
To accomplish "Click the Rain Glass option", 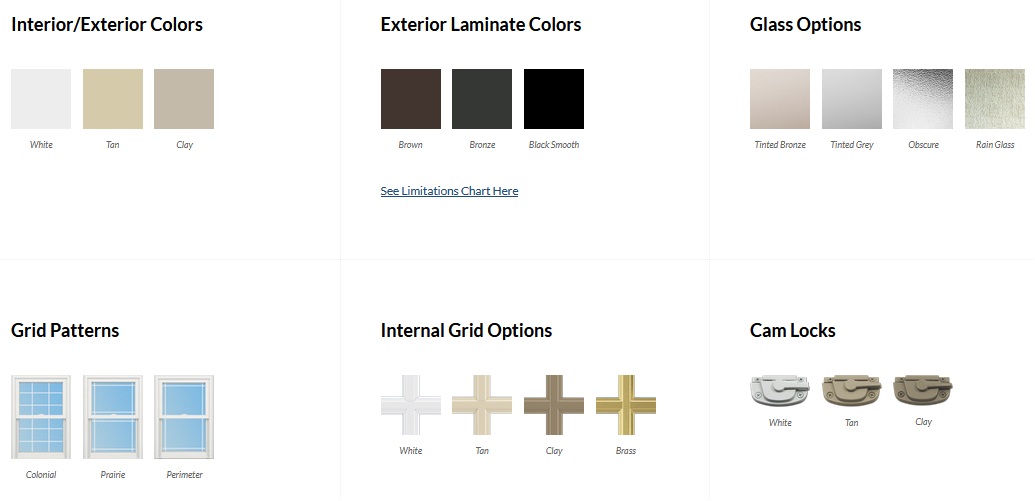I will [x=995, y=99].
